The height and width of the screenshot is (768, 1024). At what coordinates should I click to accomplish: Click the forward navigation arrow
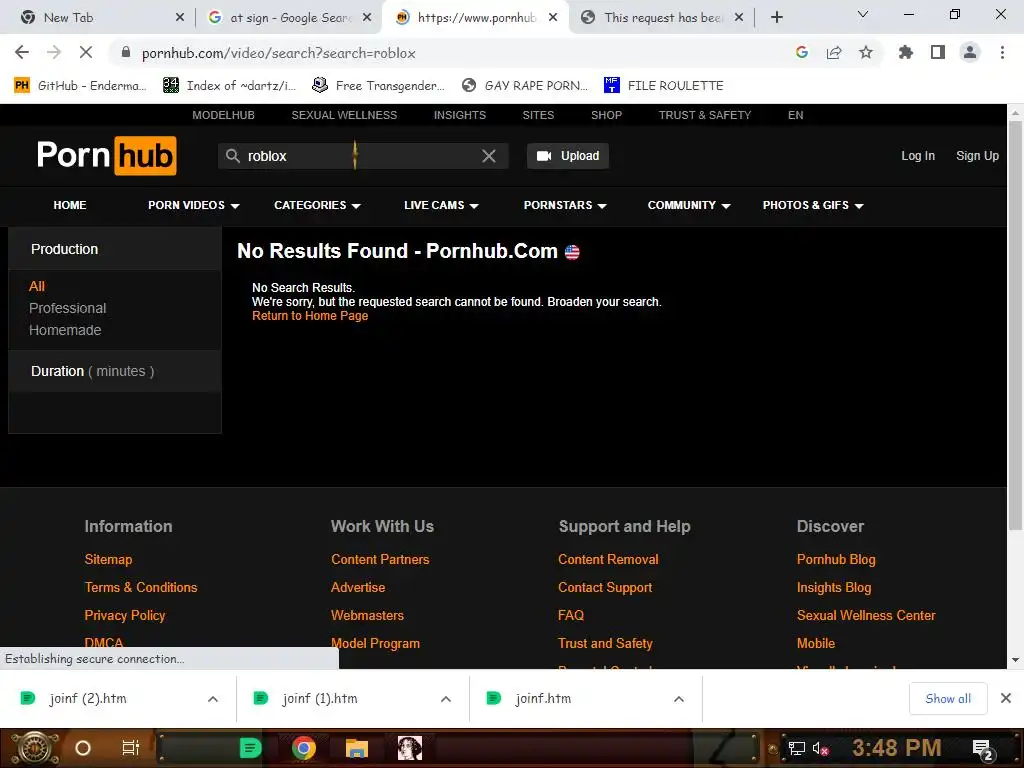point(54,52)
